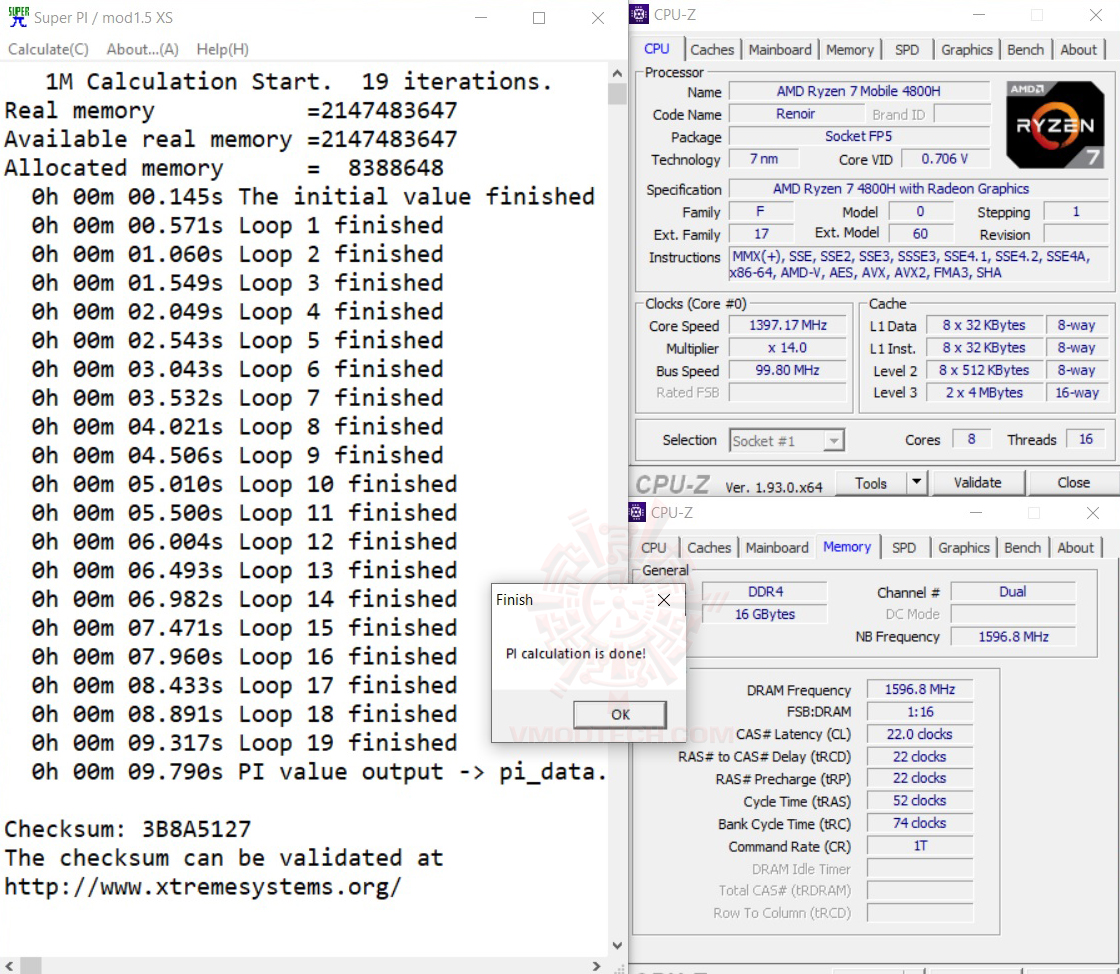Image resolution: width=1120 pixels, height=974 pixels.
Task: Switch to SPD tab in upper CPU-Z window
Action: [x=907, y=49]
